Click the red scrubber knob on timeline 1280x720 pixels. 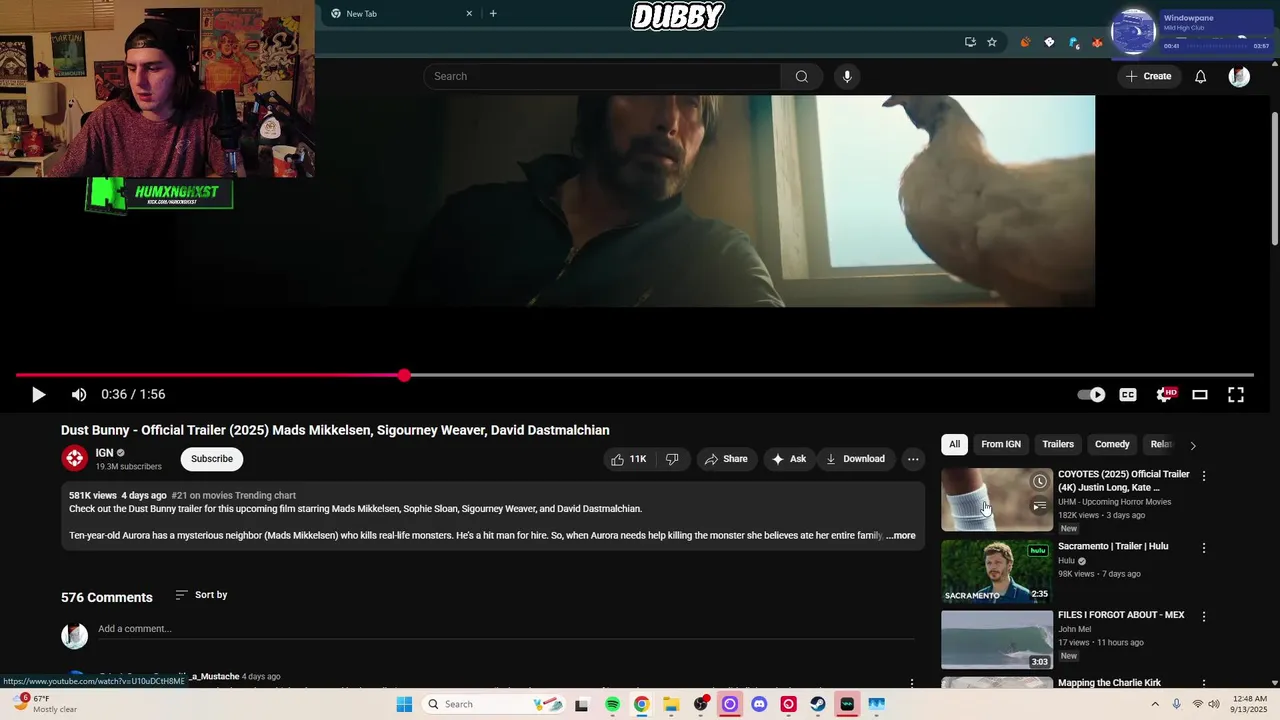click(404, 375)
